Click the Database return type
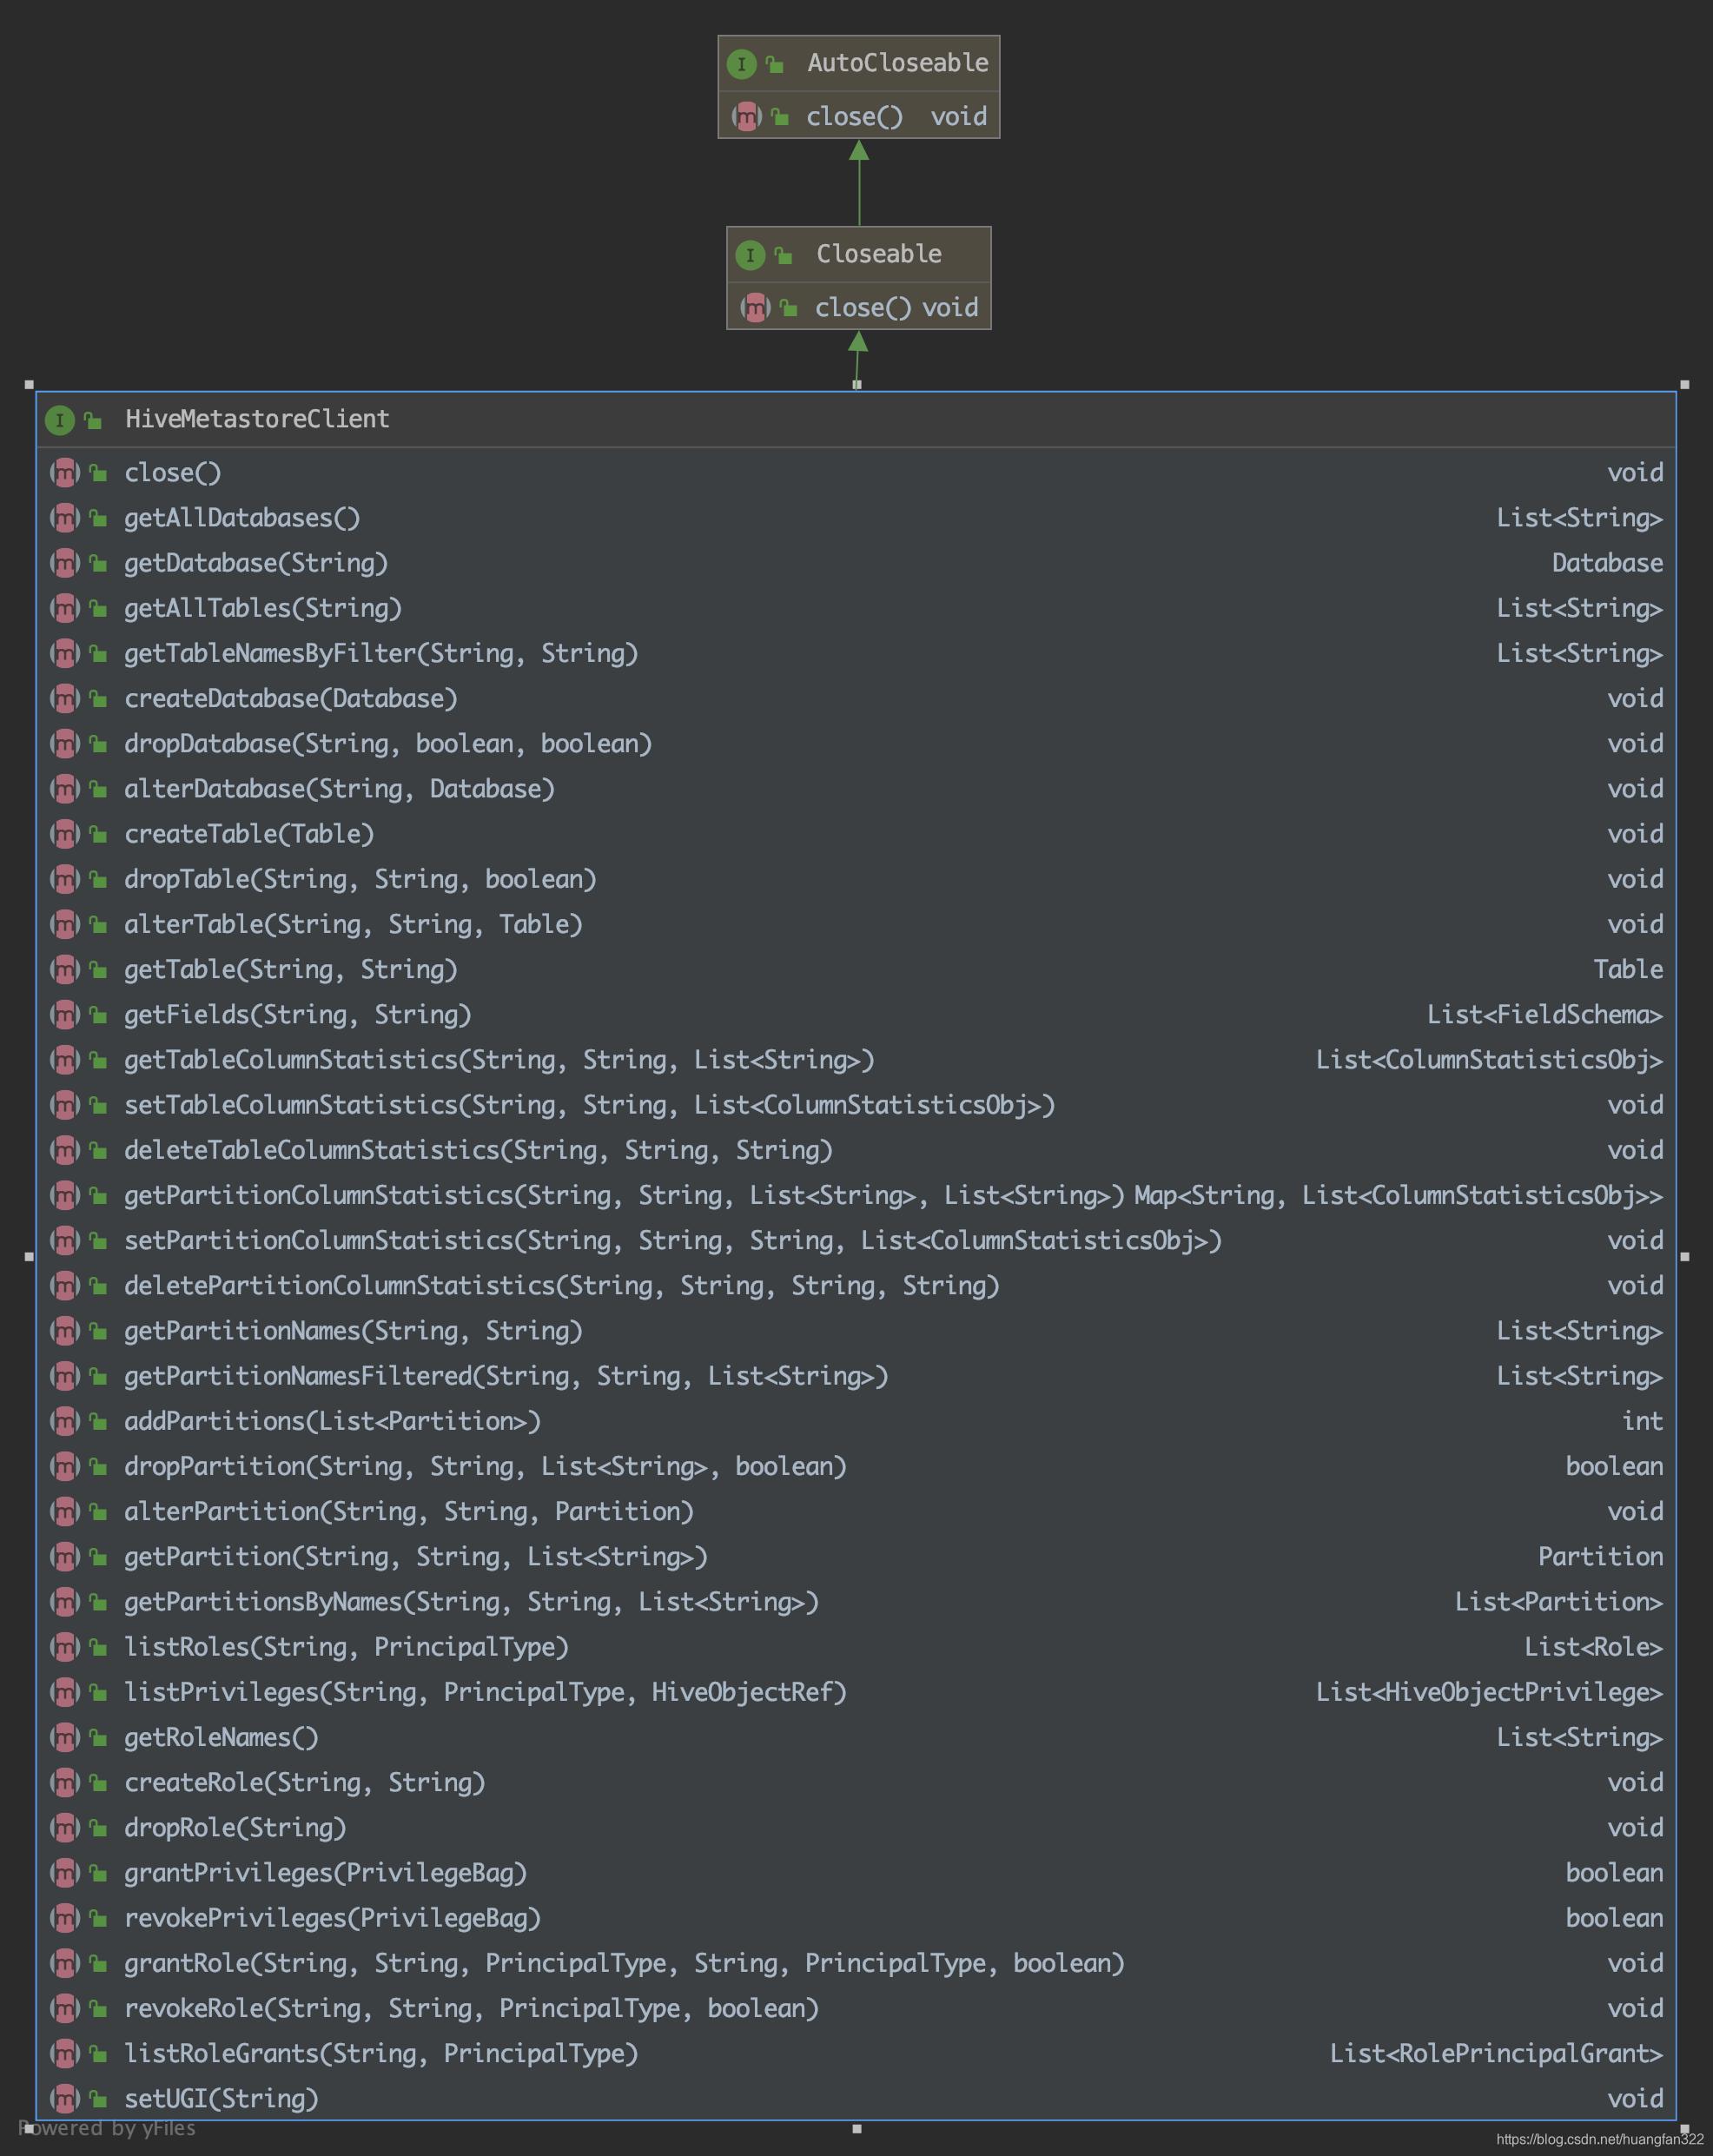Image resolution: width=1713 pixels, height=2156 pixels. tap(1607, 563)
